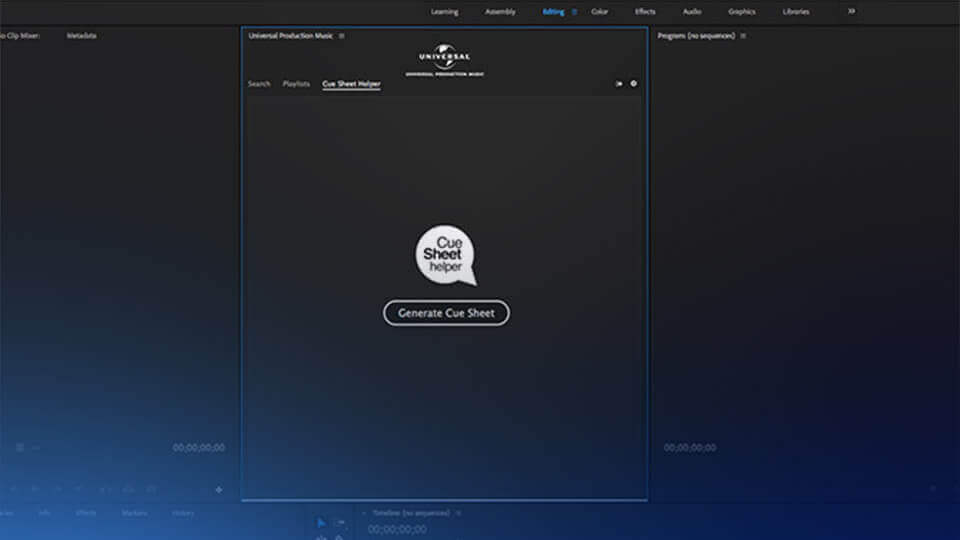Viewport: 960px width, 540px height.
Task: Open the settings gear in Universal panel
Action: pyautogui.click(x=633, y=84)
